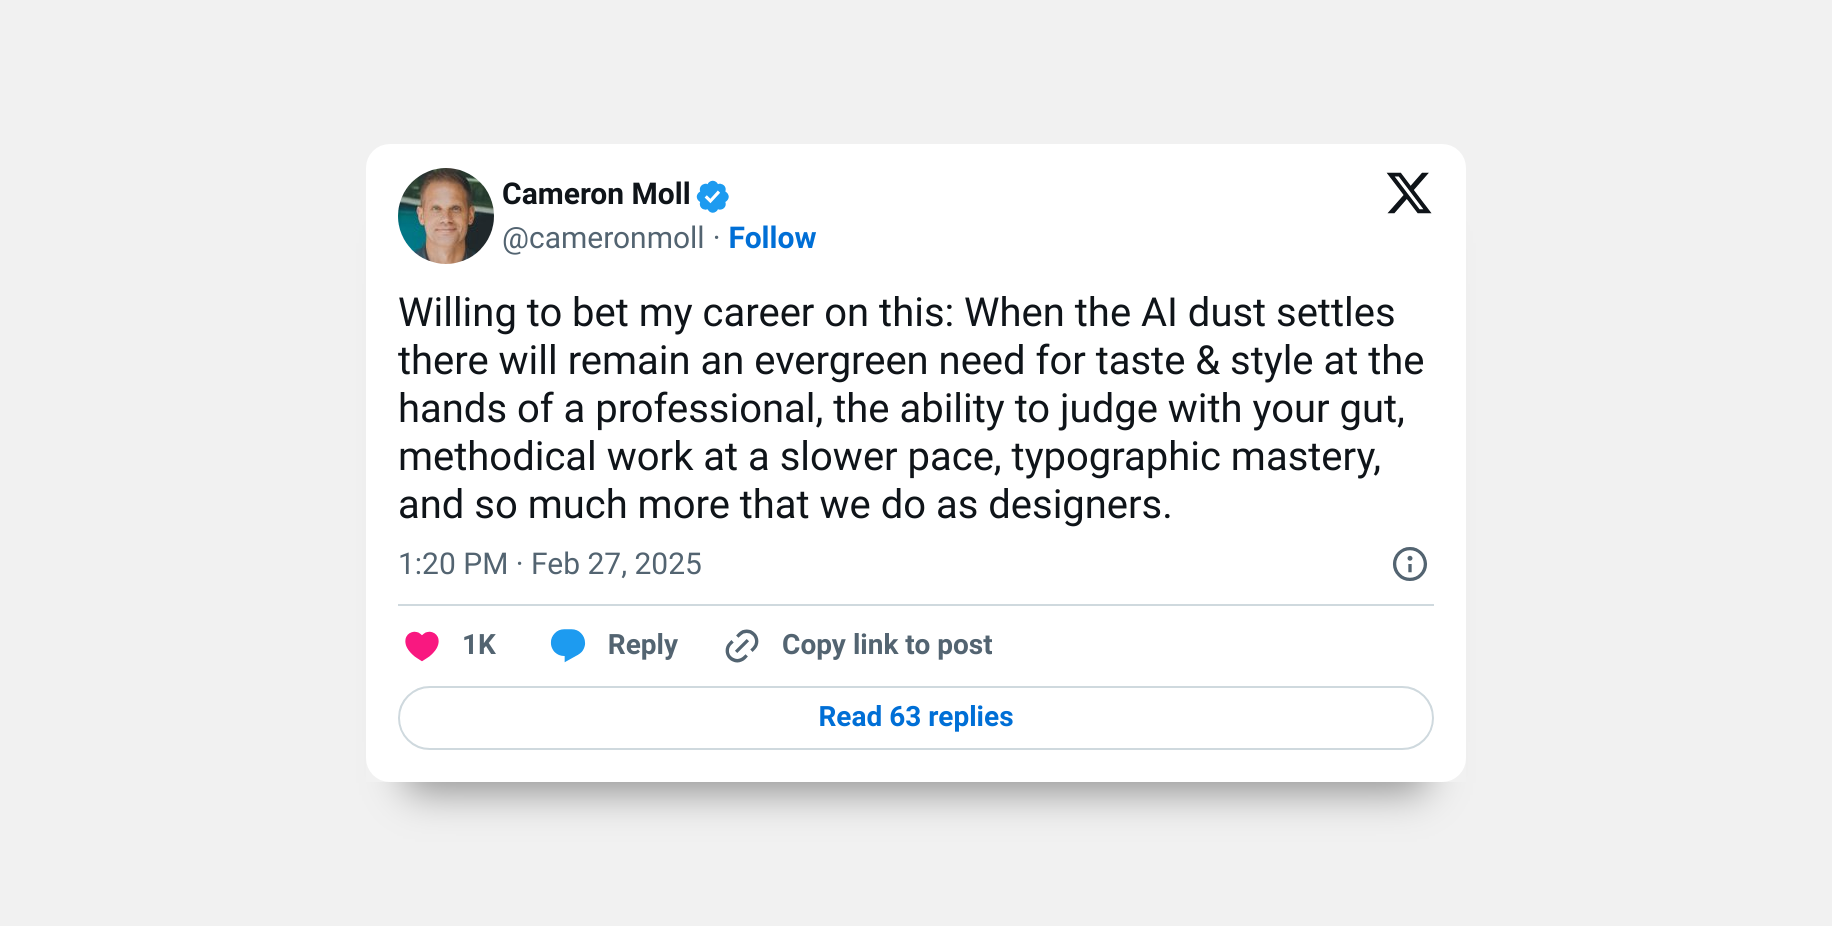Open the @cameronmoll handle
The height and width of the screenshot is (926, 1832).
point(603,238)
